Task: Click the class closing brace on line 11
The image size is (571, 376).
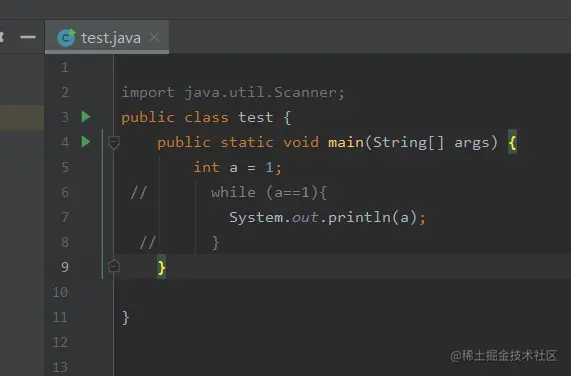Action: [x=126, y=318]
